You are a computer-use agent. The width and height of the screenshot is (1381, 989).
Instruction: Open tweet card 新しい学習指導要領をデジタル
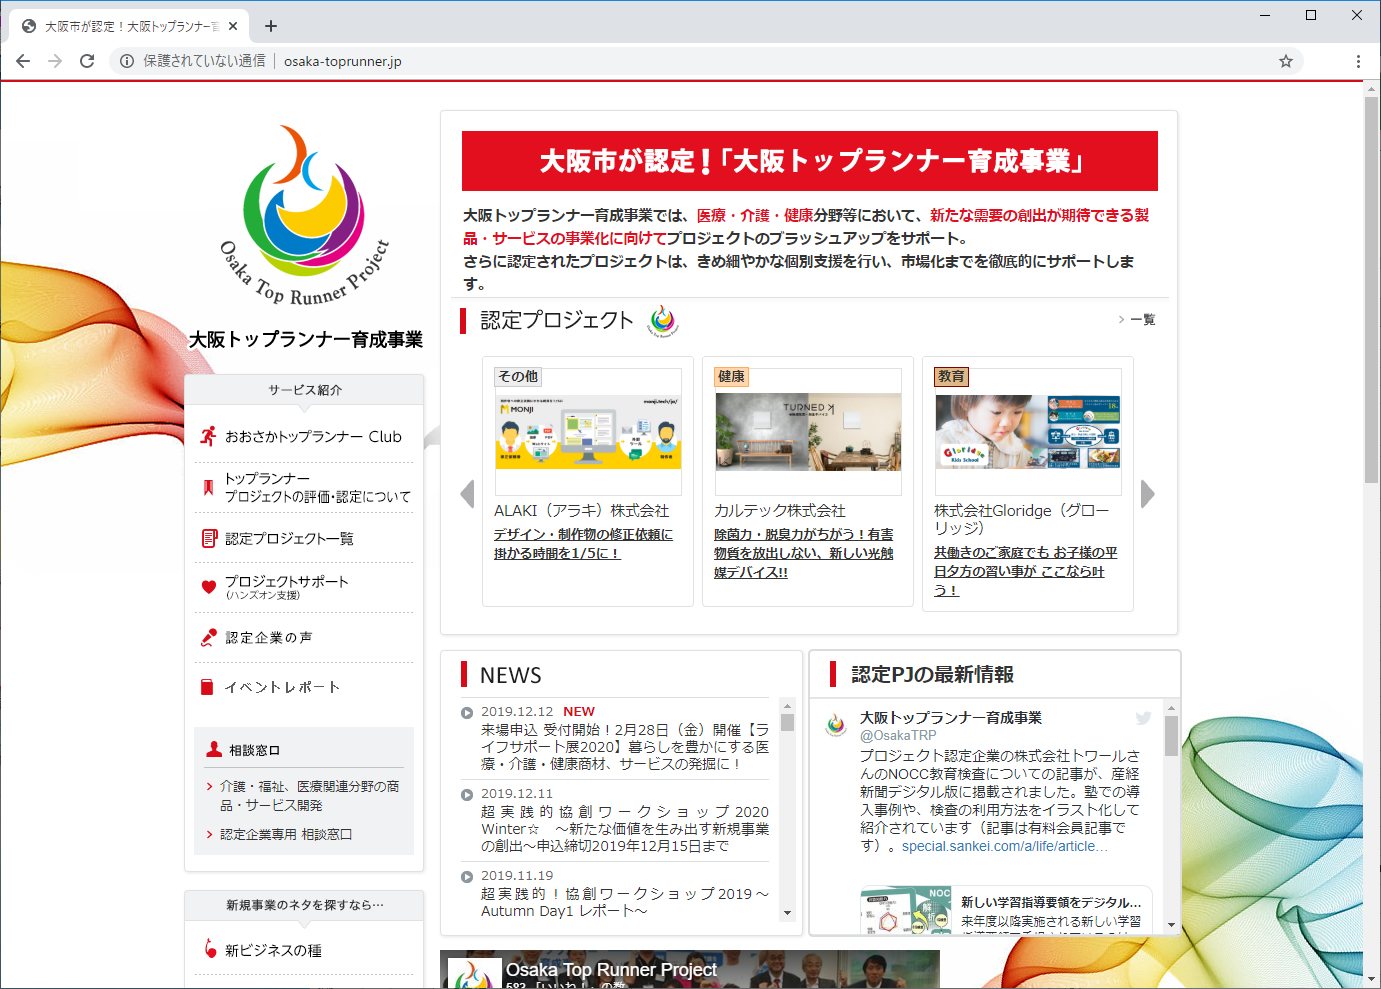tap(1005, 910)
